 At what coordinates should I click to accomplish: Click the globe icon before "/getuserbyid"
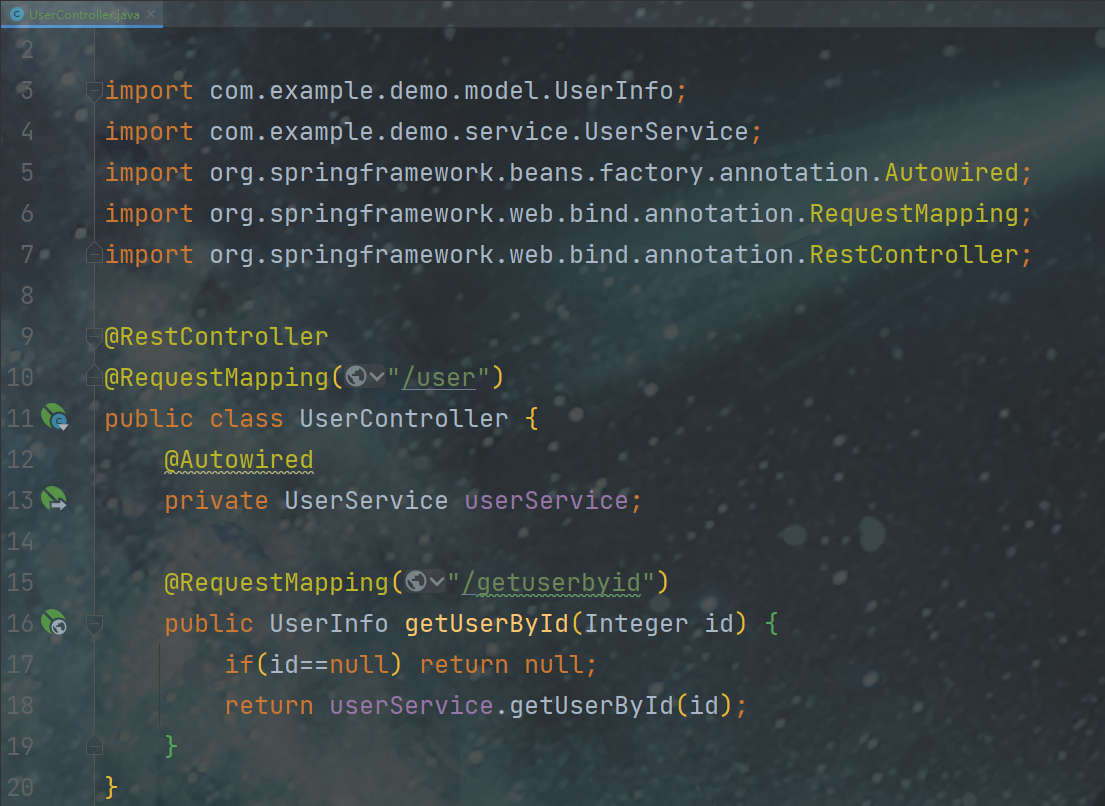coord(416,582)
